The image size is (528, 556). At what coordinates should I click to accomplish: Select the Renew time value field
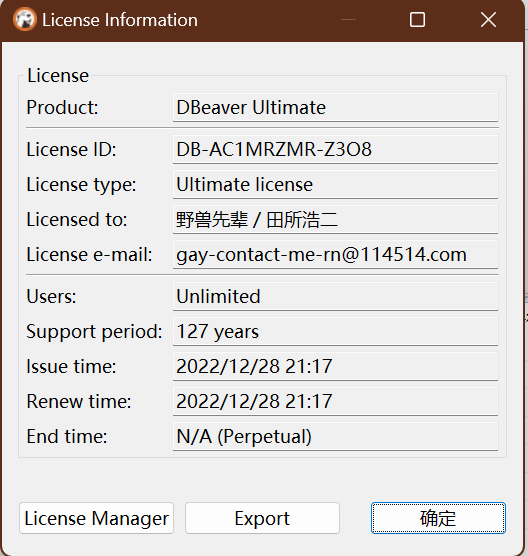click(335, 401)
